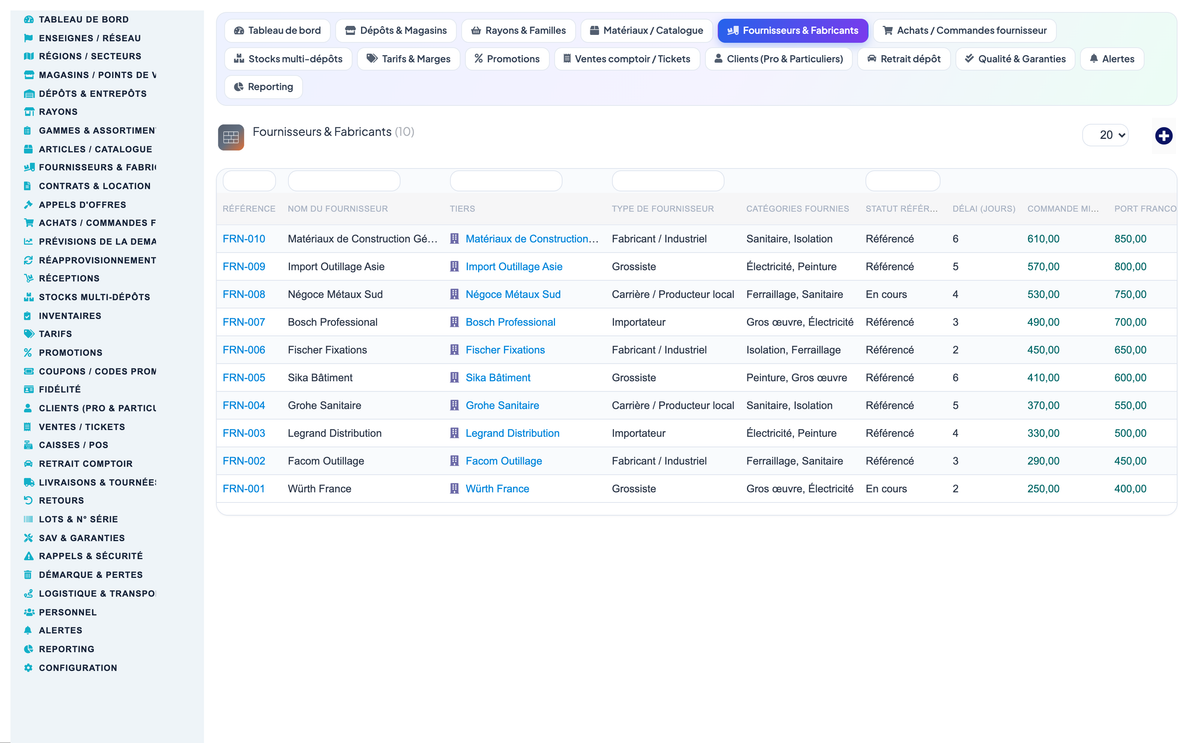Viewport: 1200px width, 743px height.
Task: Click the Fidélité sidebar icon
Action: click(x=28, y=389)
